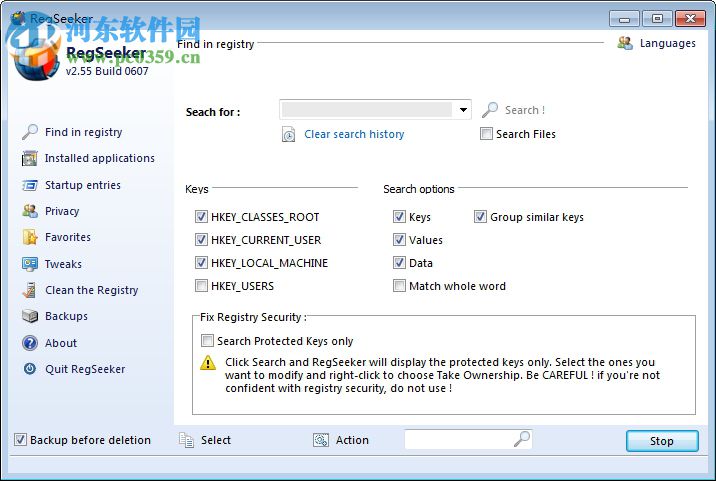The width and height of the screenshot is (716, 481).
Task: Click the Tweaks sidebar icon
Action: point(29,264)
